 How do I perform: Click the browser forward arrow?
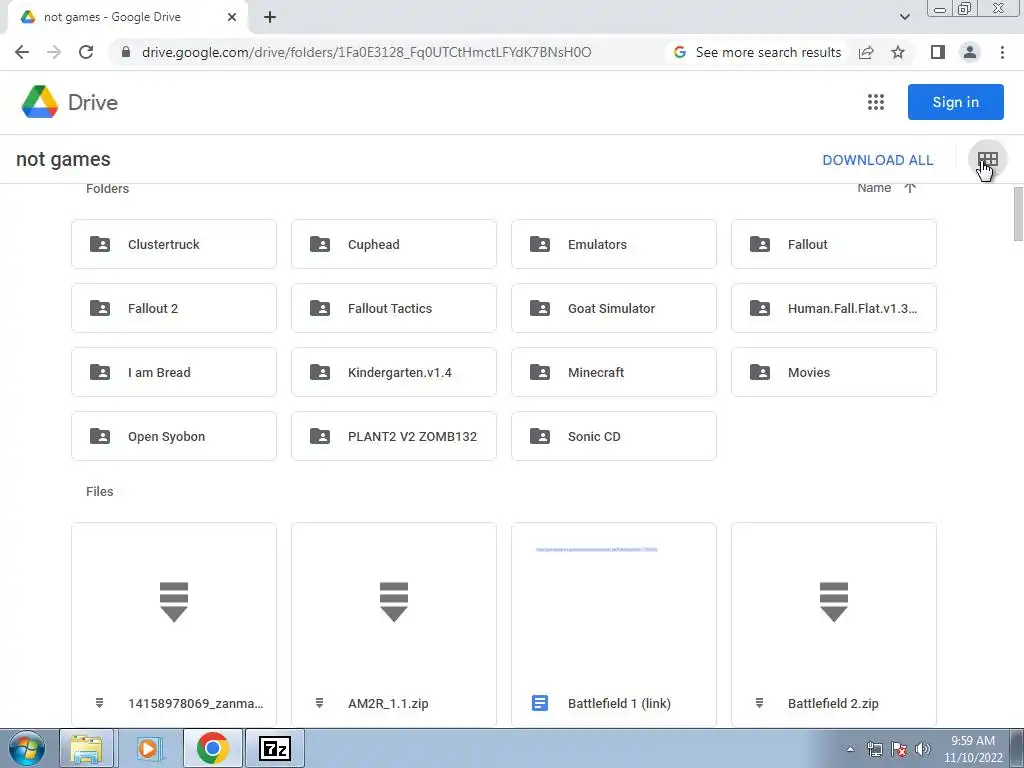point(54,52)
